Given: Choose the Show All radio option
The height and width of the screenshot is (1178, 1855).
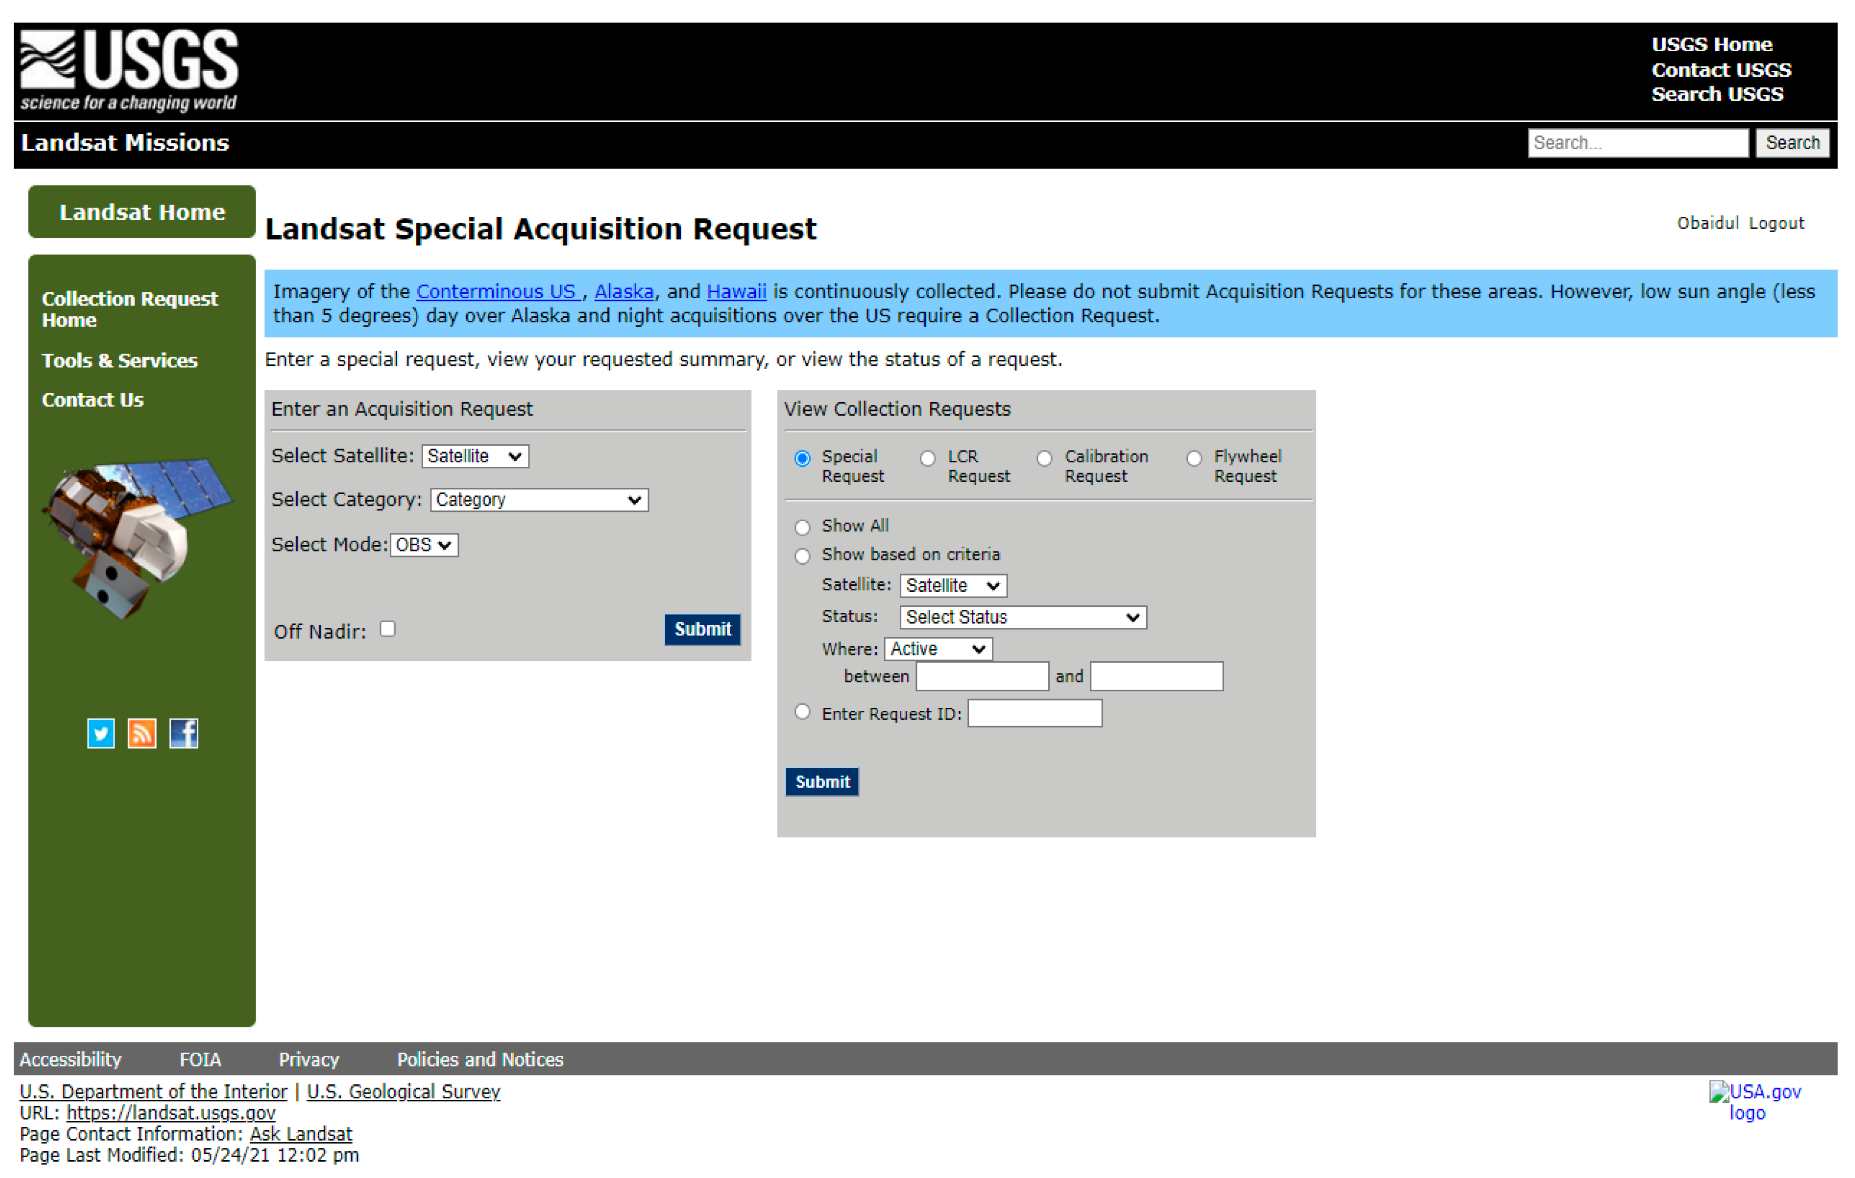Looking at the screenshot, I should tap(802, 527).
